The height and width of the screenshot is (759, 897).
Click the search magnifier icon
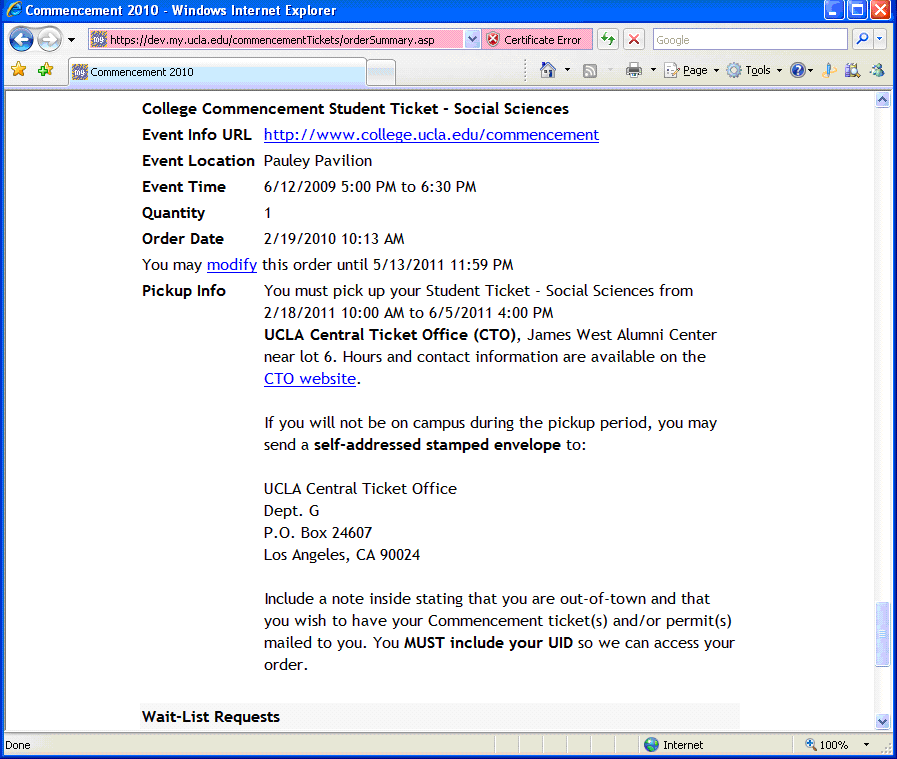[x=861, y=40]
